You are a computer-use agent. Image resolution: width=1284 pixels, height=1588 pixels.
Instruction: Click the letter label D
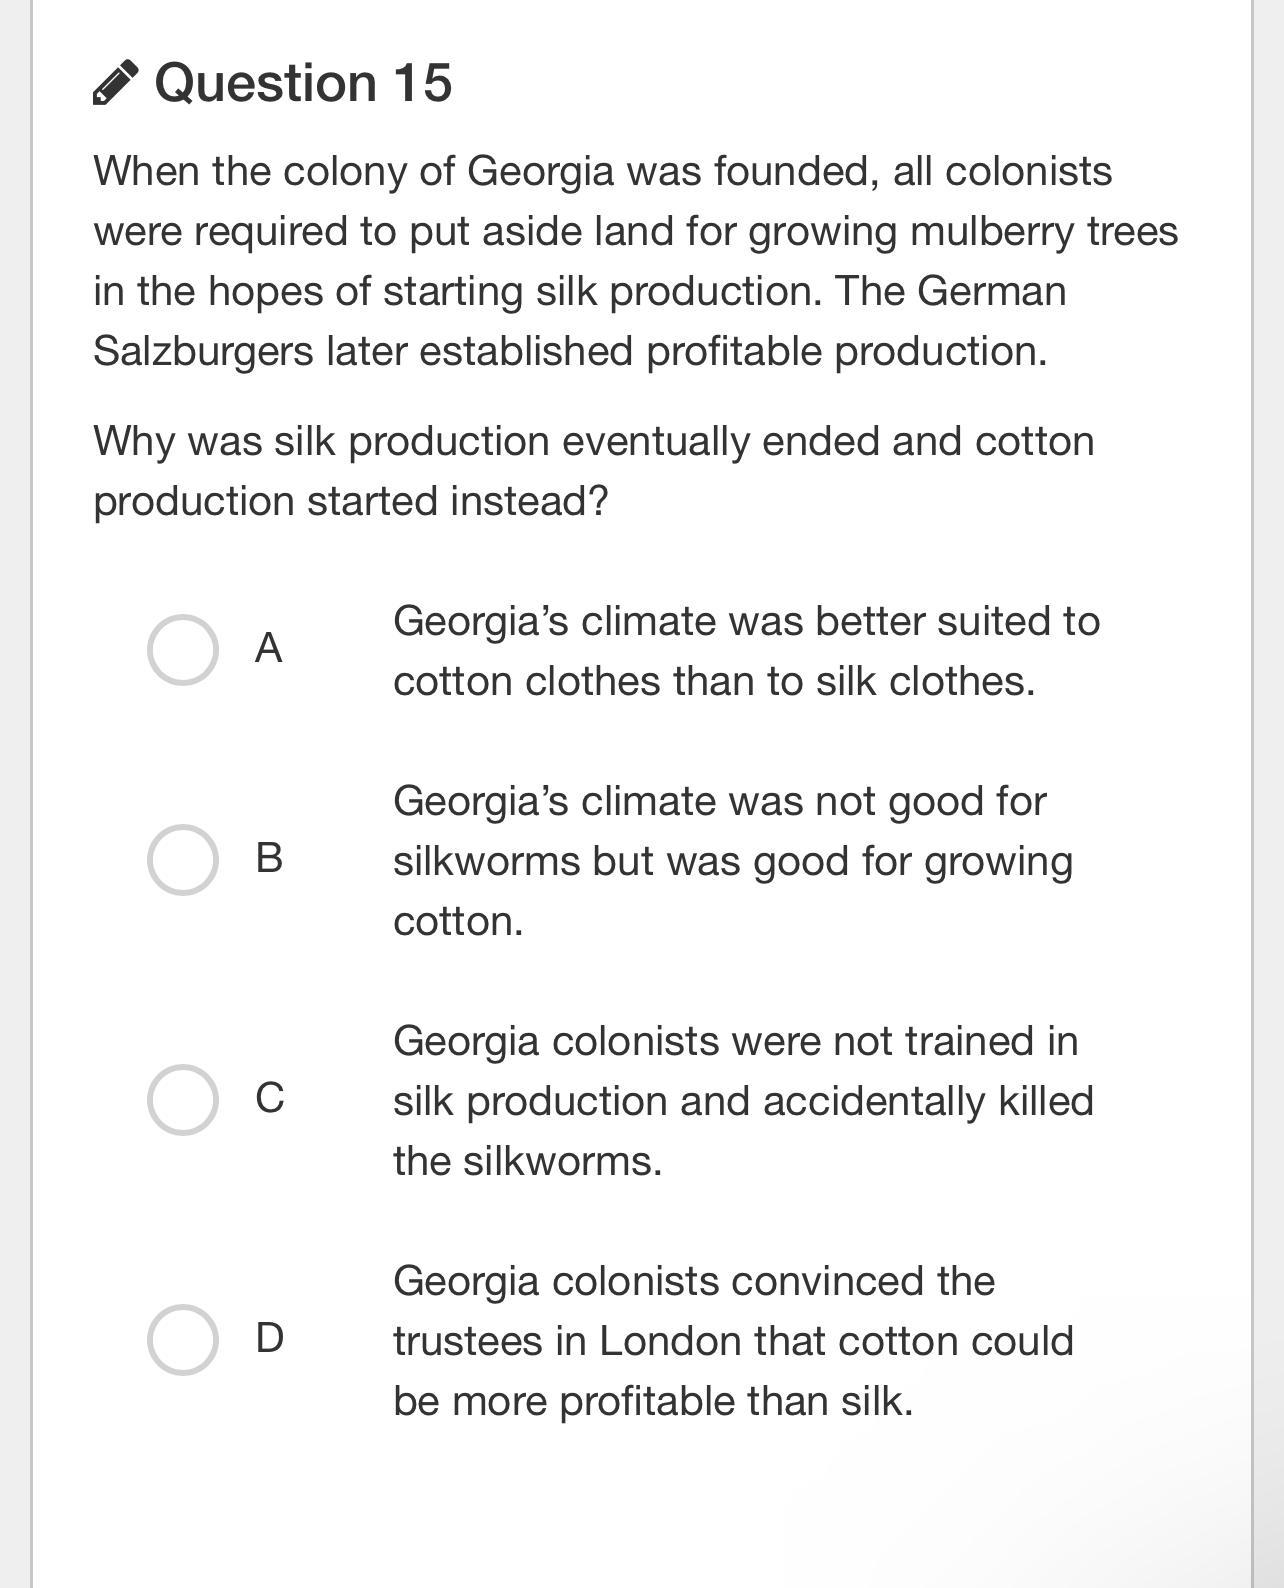(270, 1338)
